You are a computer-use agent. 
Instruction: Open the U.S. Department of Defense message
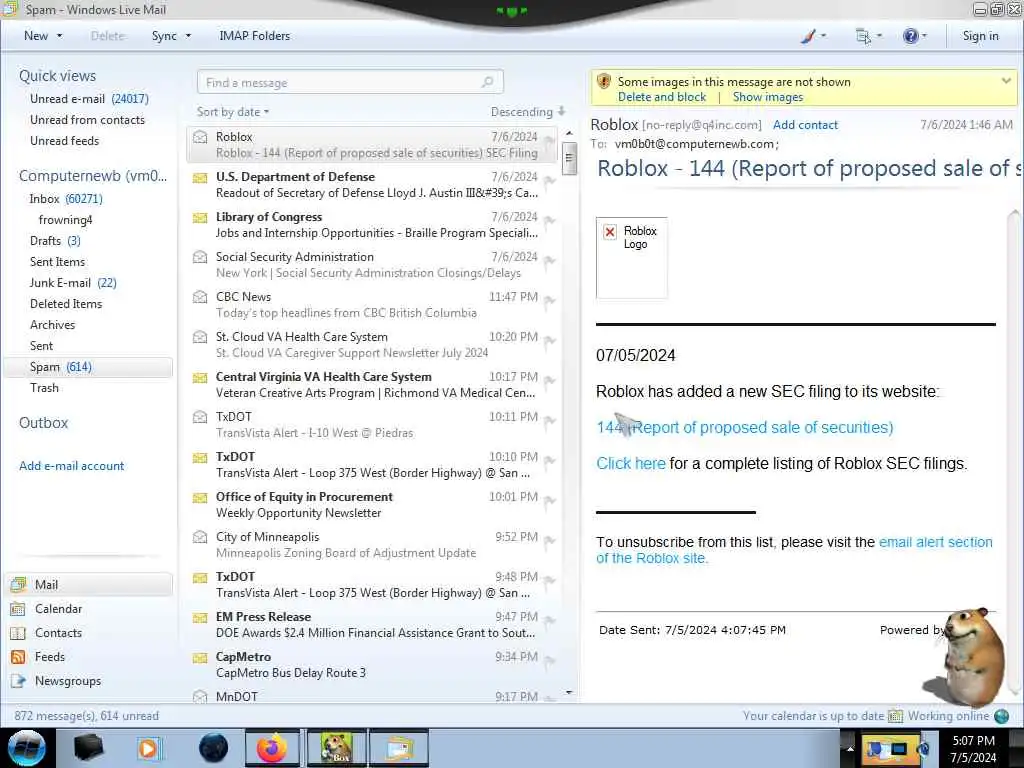372,185
